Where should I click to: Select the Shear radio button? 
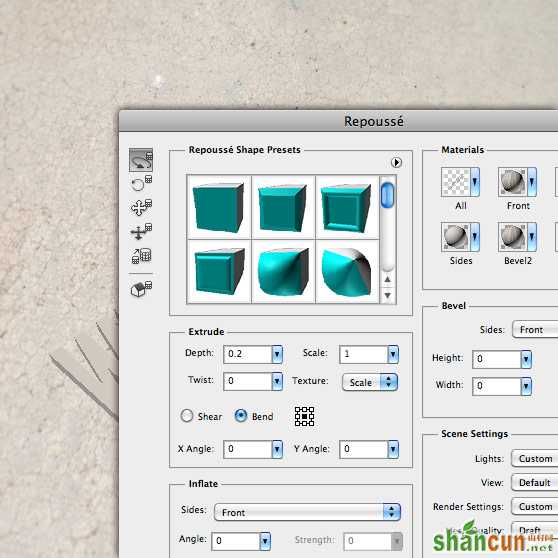click(187, 415)
